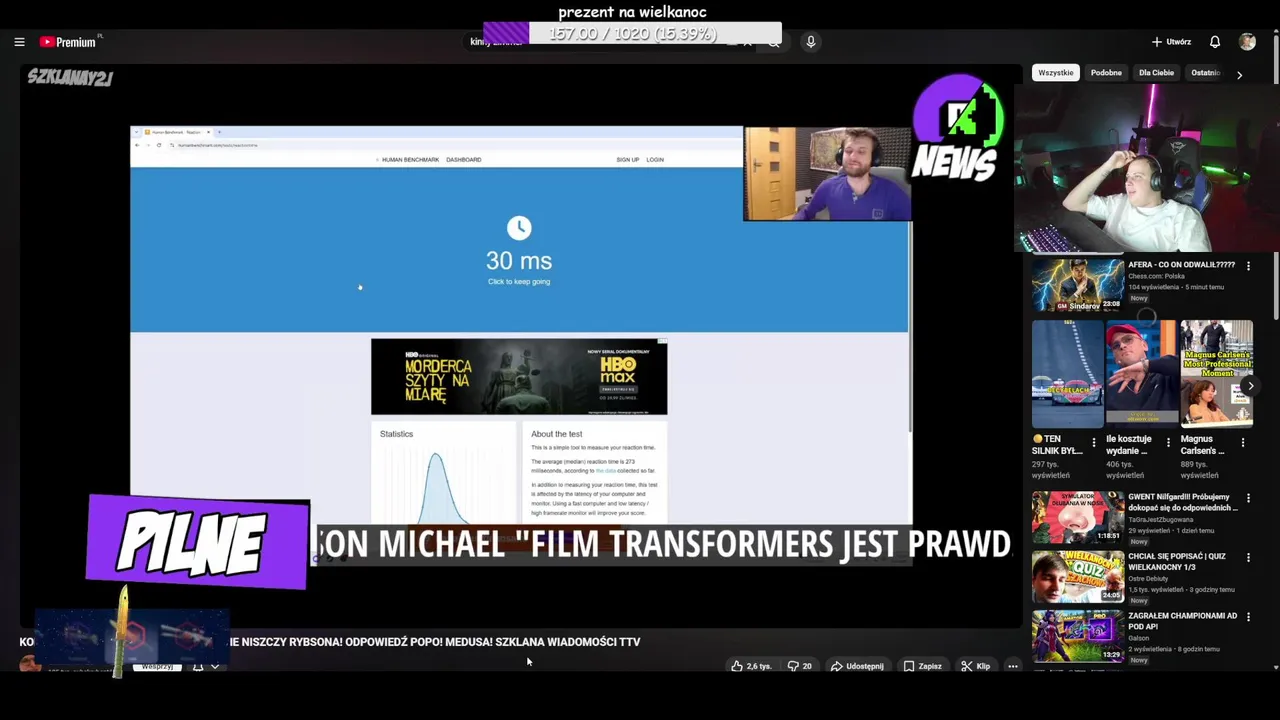Click the Udostępnij share button
Viewport: 1280px width, 720px height.
coord(857,666)
